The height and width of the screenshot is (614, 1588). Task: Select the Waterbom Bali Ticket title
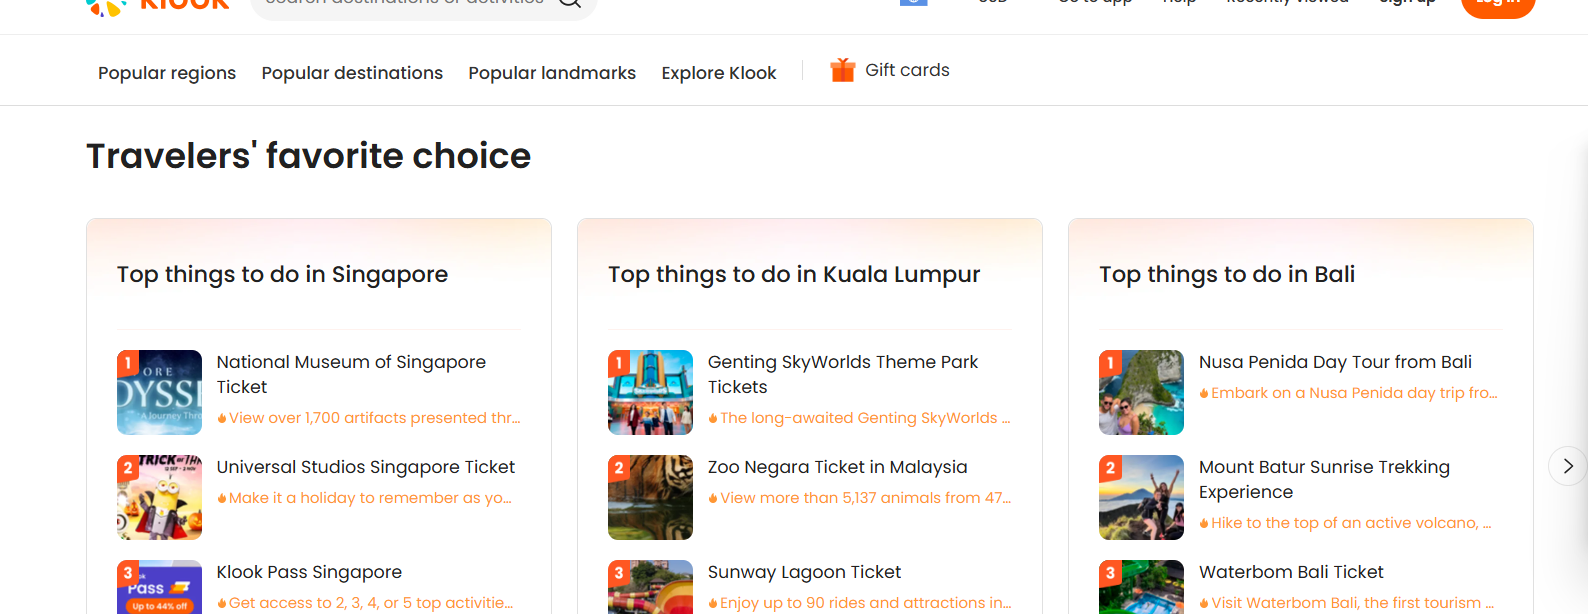tap(1291, 572)
